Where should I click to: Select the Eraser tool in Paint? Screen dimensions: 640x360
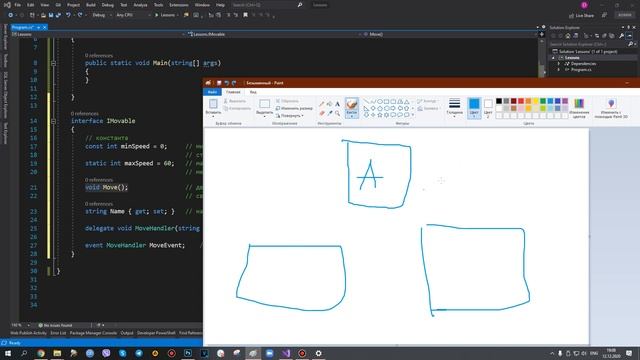pos(322,113)
